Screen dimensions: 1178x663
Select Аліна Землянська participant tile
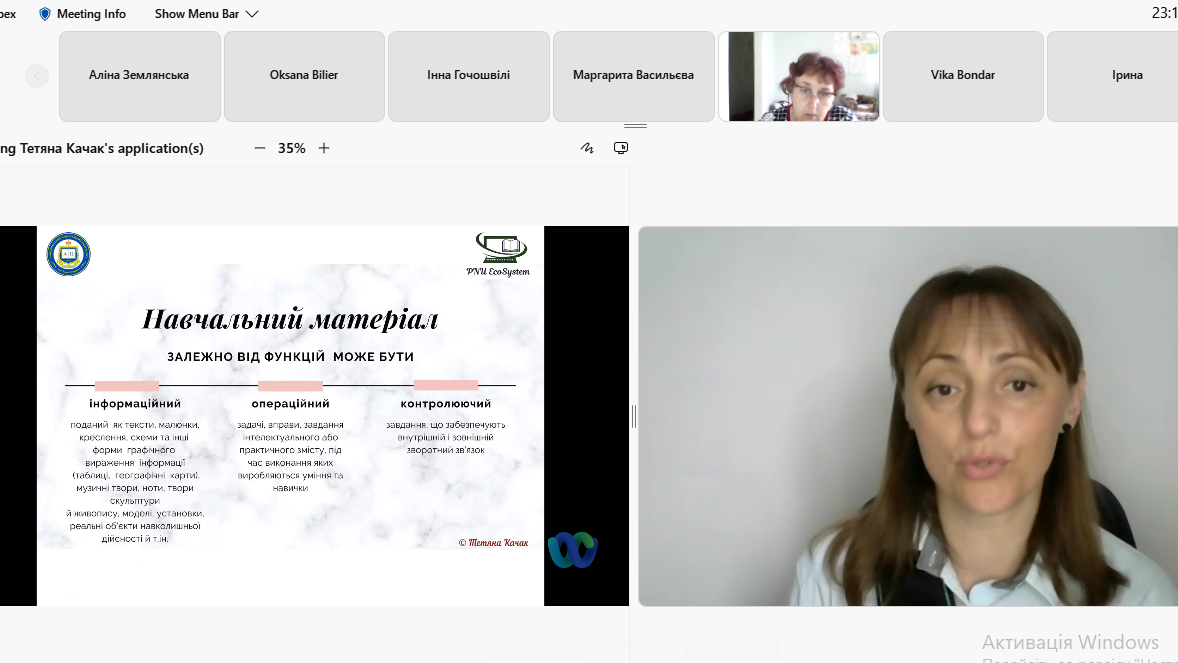(x=139, y=76)
